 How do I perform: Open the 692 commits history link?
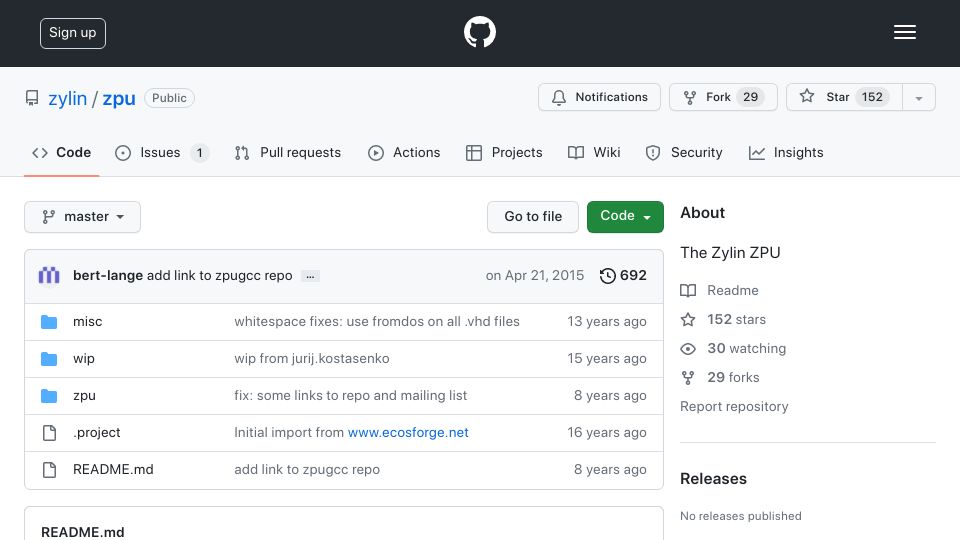(623, 276)
